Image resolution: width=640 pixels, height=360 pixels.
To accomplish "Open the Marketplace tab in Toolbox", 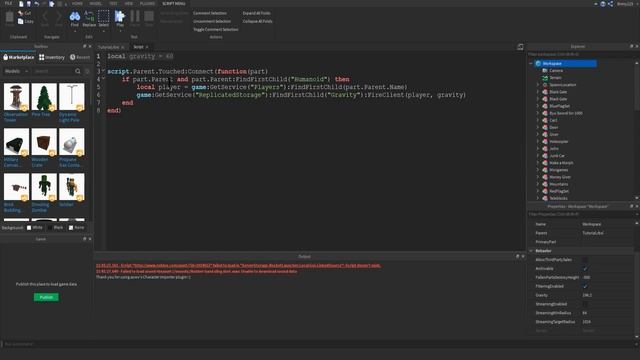I will click(x=19, y=57).
